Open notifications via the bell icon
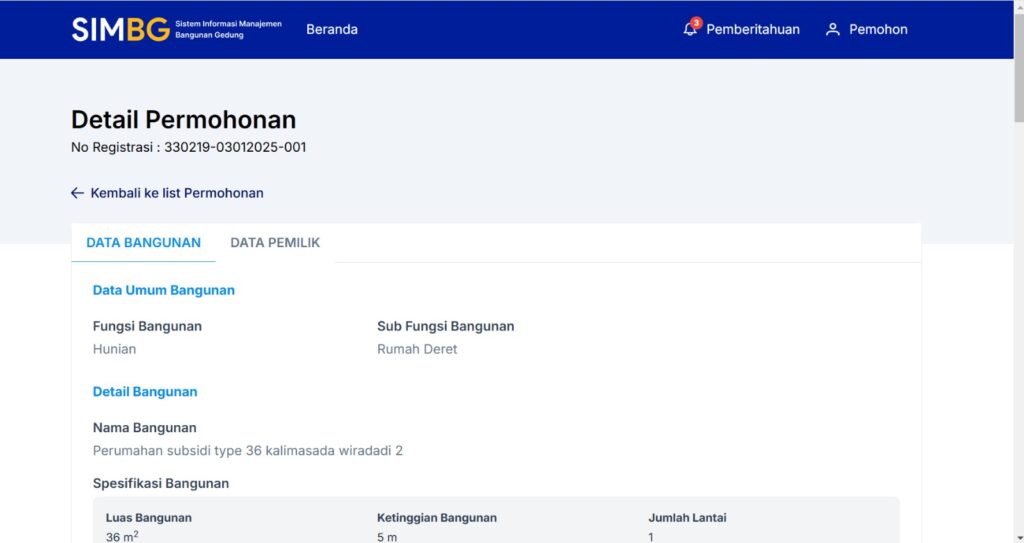Viewport: 1024px width, 543px height. (x=690, y=30)
